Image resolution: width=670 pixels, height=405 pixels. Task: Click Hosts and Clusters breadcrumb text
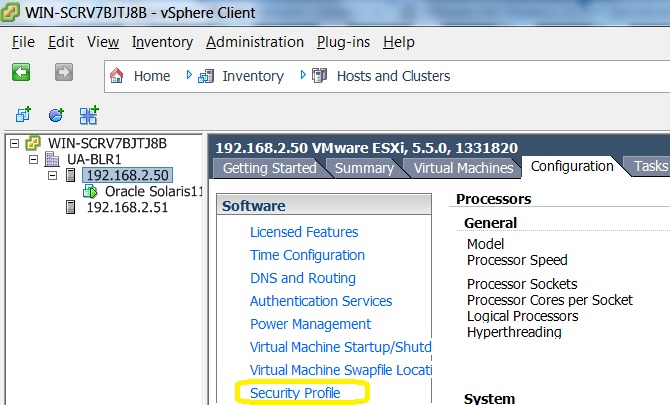(394, 76)
